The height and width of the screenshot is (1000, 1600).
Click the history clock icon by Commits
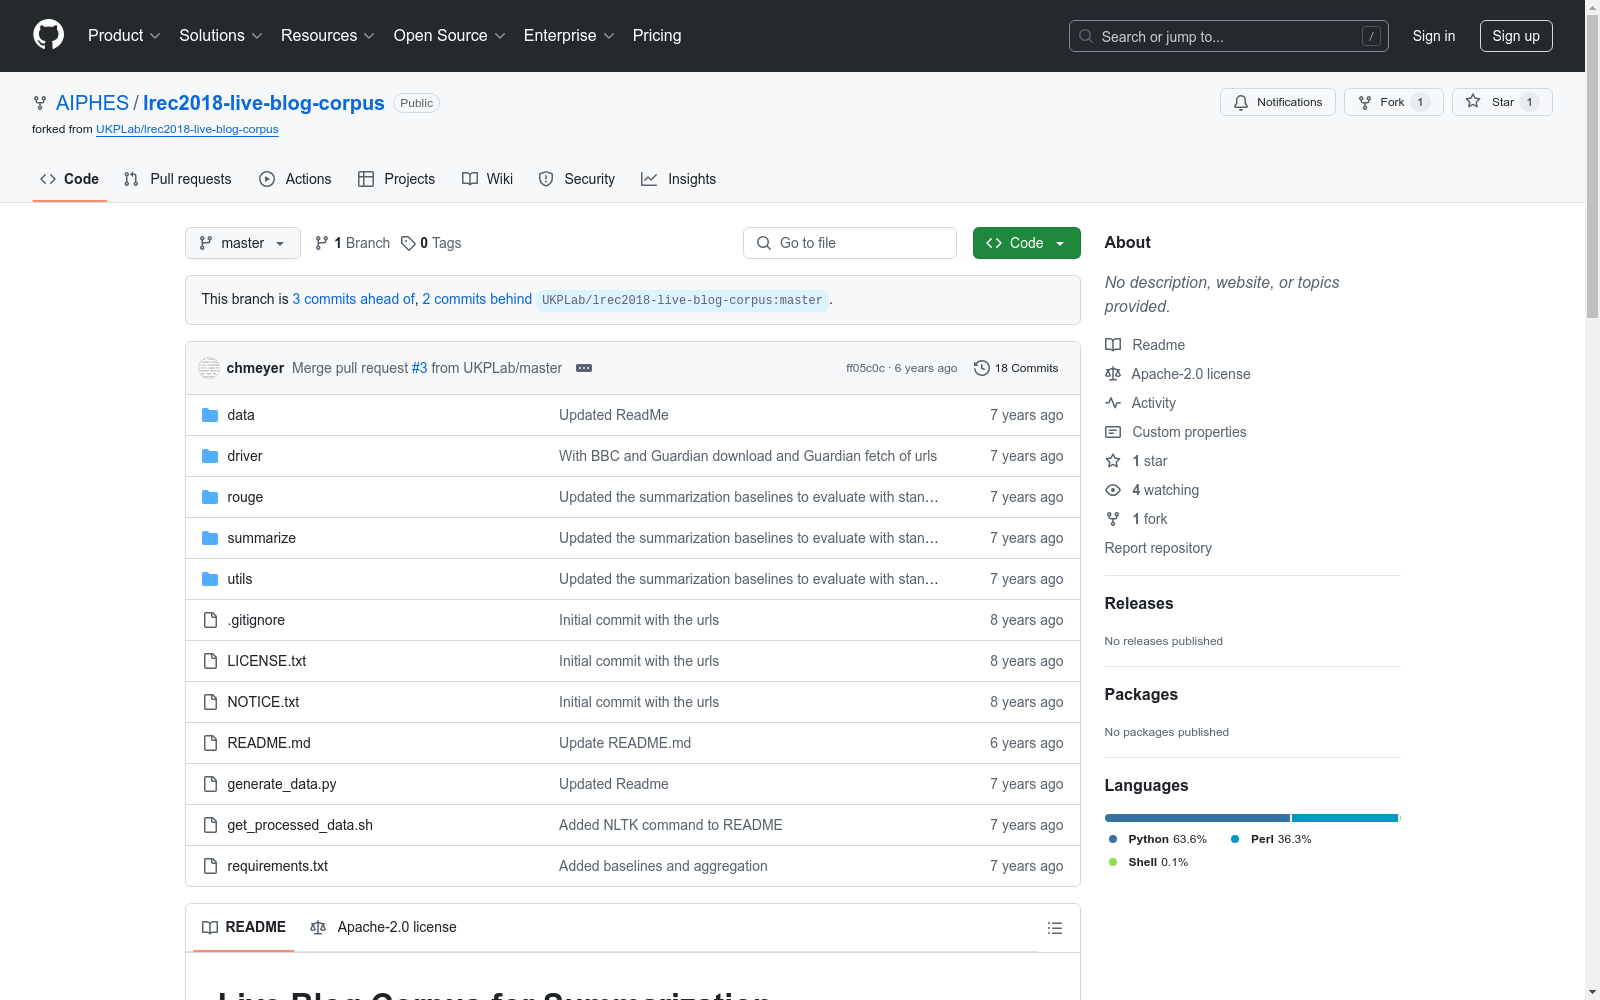tap(982, 368)
